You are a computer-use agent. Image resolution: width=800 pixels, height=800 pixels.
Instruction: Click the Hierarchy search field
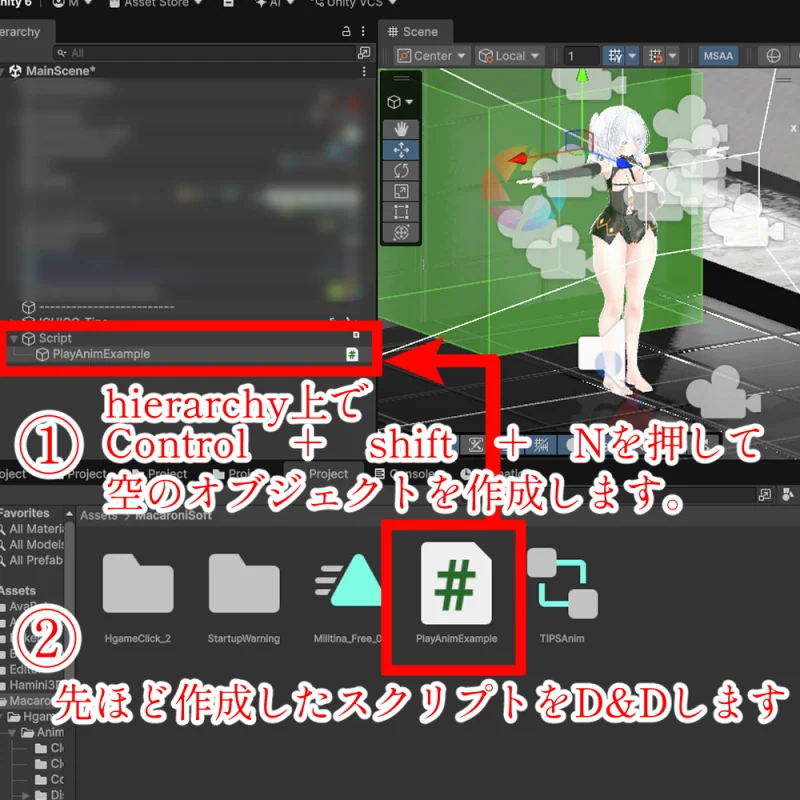[x=204, y=53]
